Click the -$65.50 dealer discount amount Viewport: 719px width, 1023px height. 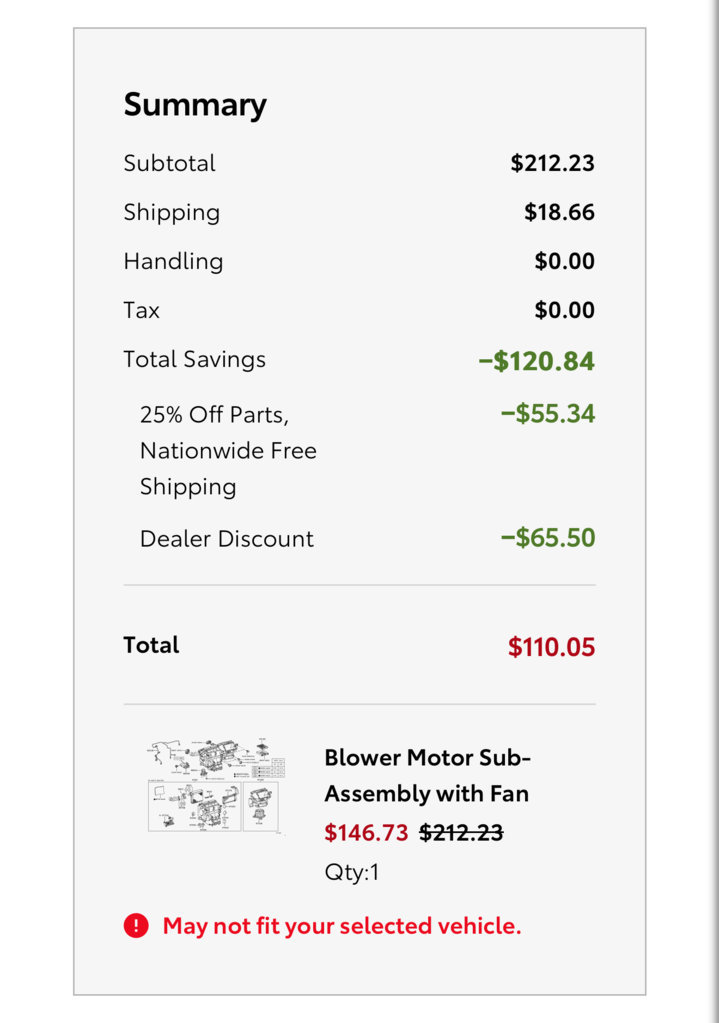(x=547, y=538)
